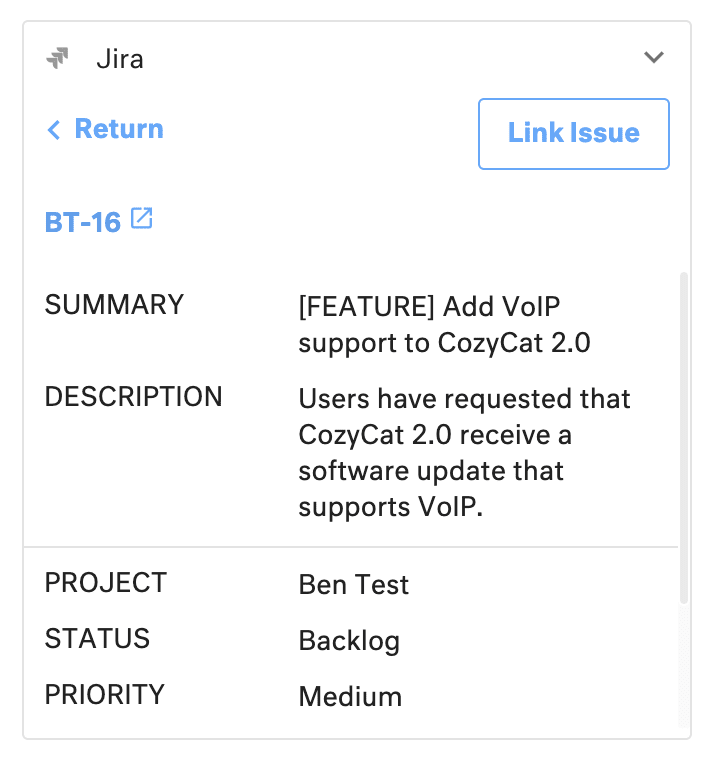Click the external link icon next to BT-16
This screenshot has height=760, width=710.
[142, 219]
